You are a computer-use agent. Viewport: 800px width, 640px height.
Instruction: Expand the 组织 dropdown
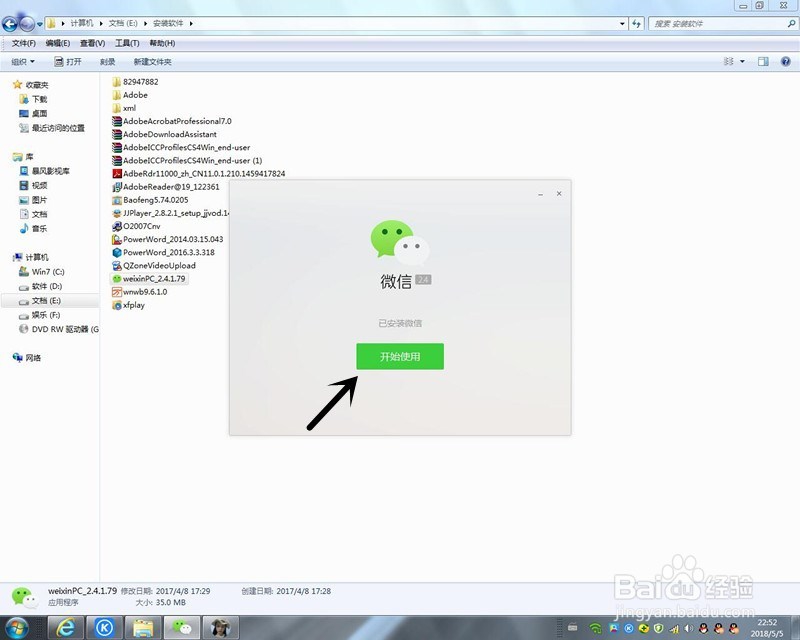tap(23, 62)
